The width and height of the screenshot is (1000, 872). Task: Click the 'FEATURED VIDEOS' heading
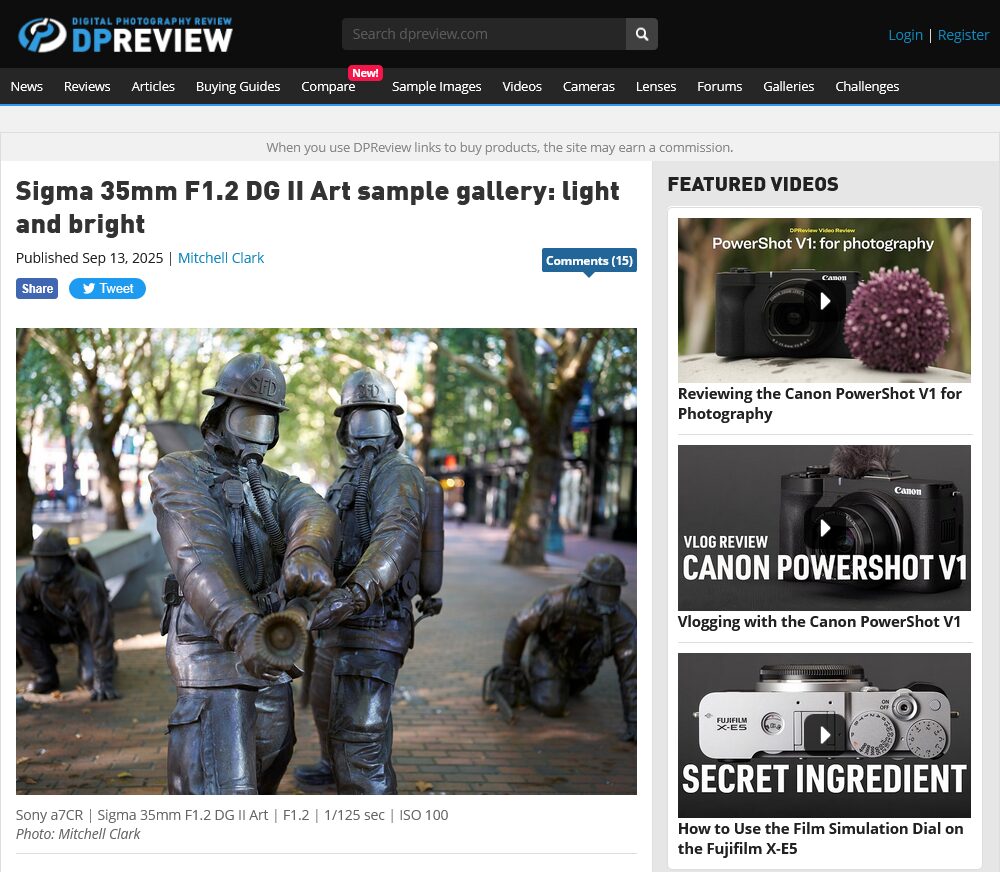753,184
